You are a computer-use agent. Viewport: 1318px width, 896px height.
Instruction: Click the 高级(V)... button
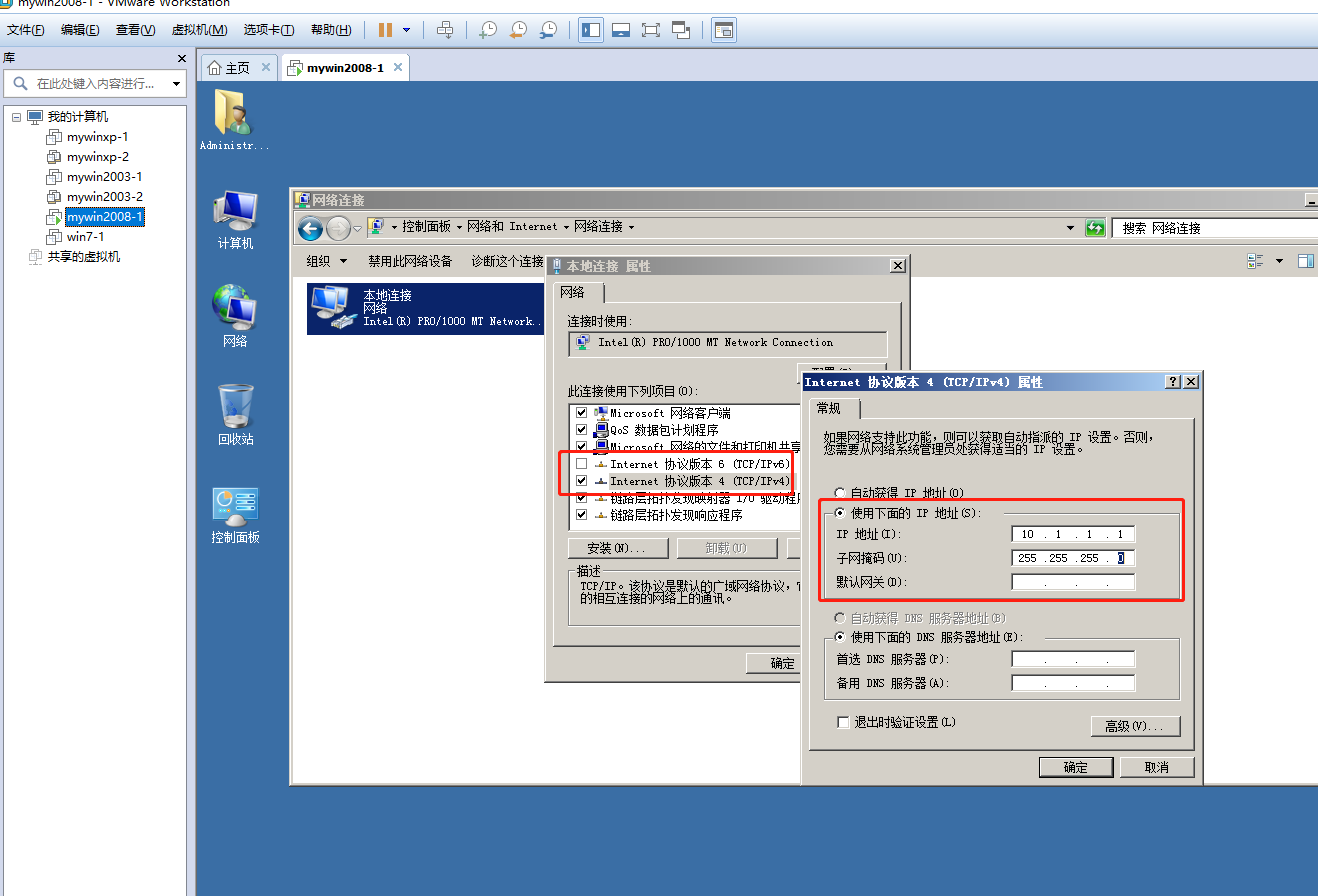(1135, 727)
